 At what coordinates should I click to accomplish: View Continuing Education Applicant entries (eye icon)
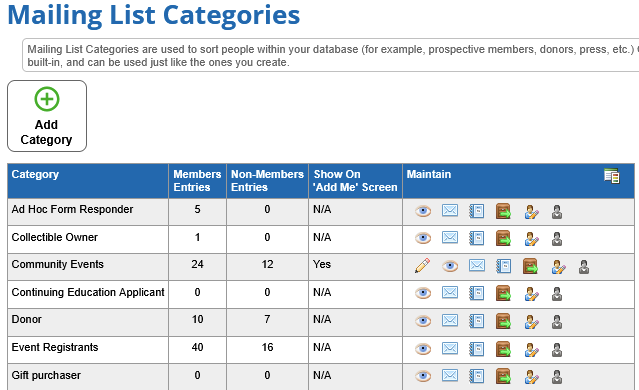[x=423, y=293]
